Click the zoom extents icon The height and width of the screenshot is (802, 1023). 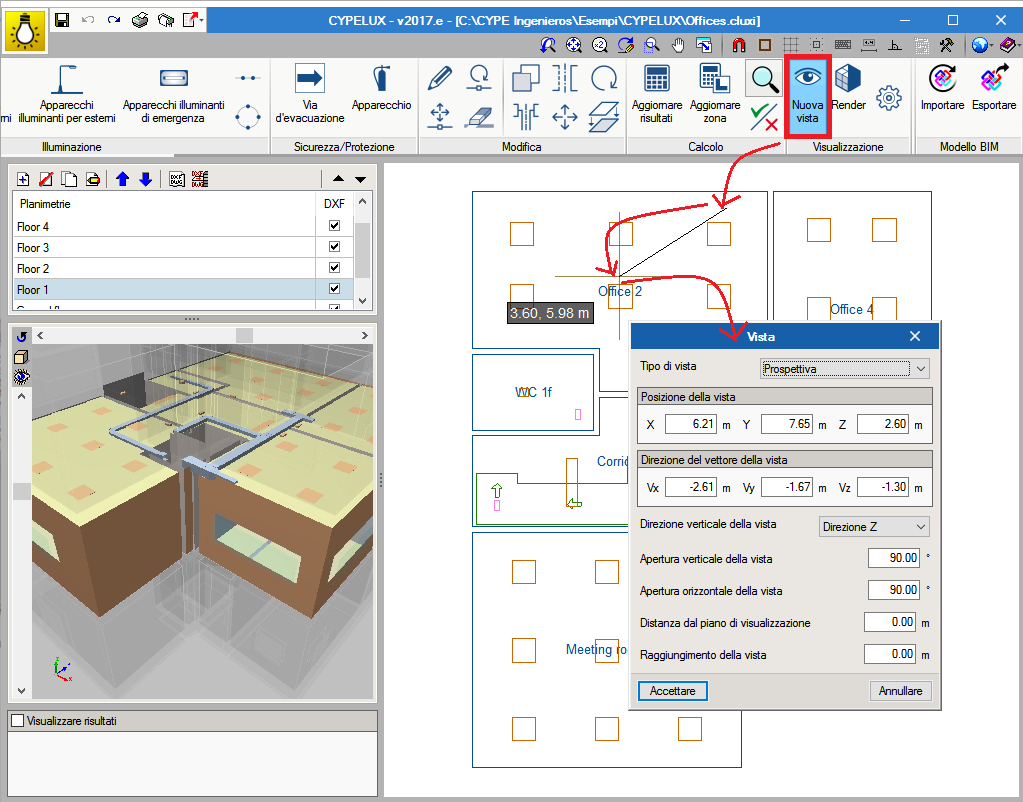pyautogui.click(x=573, y=45)
